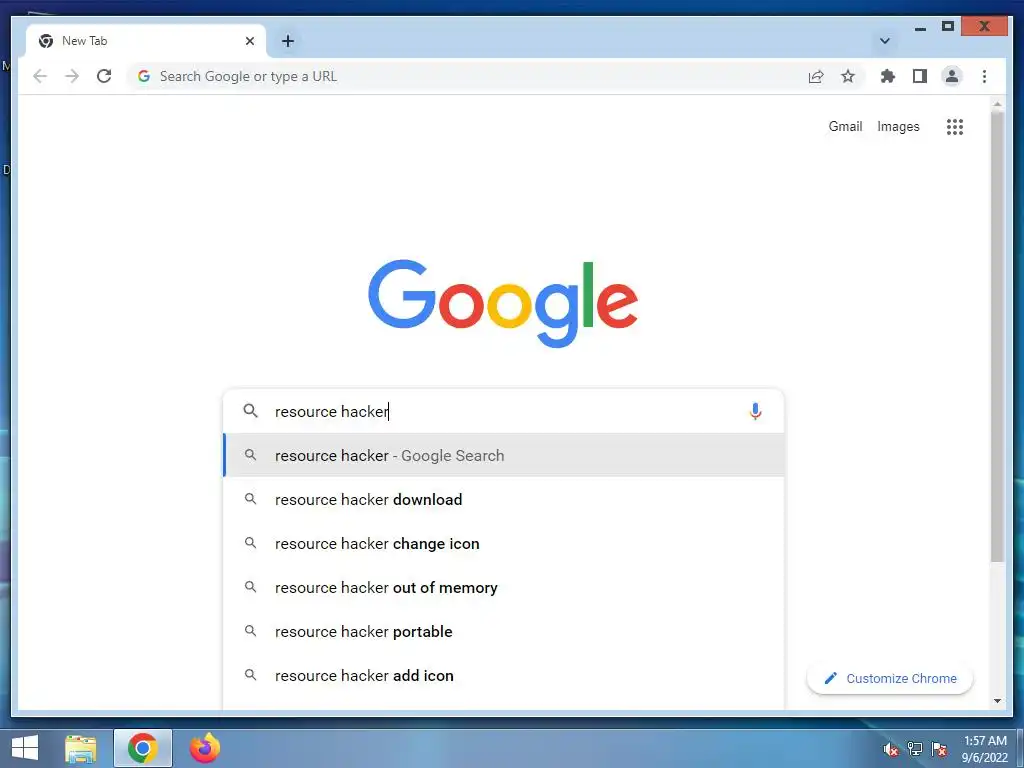Open the Extensions puzzle icon
This screenshot has height=768, width=1024.
(888, 76)
